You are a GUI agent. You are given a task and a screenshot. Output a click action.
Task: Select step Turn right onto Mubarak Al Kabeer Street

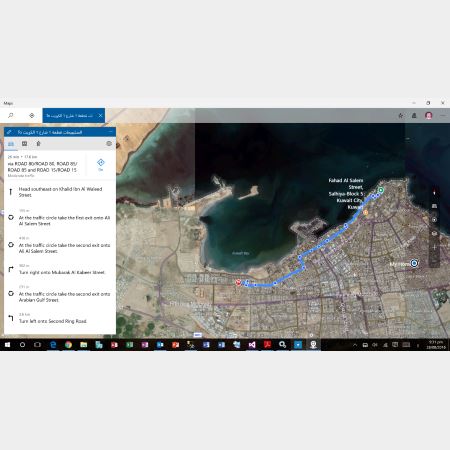[60, 270]
